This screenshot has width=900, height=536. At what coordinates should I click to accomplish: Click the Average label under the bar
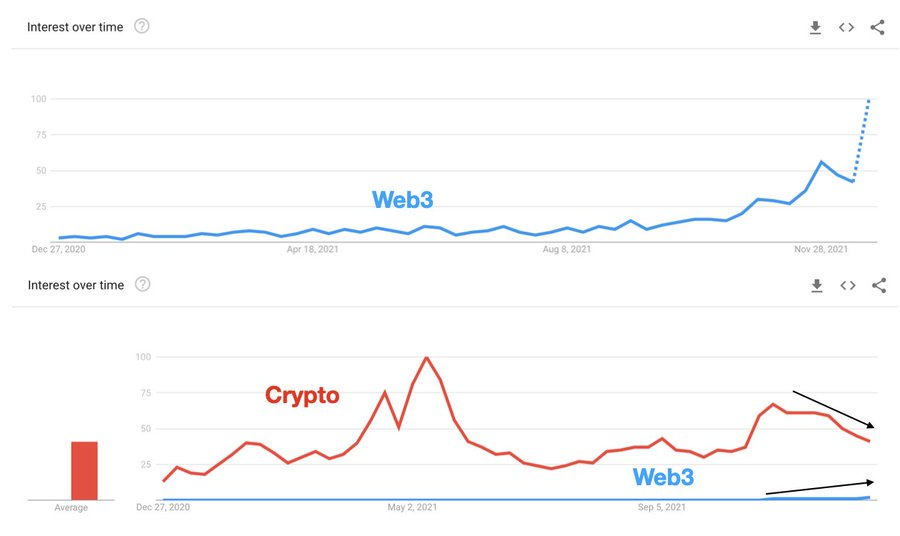pyautogui.click(x=71, y=508)
